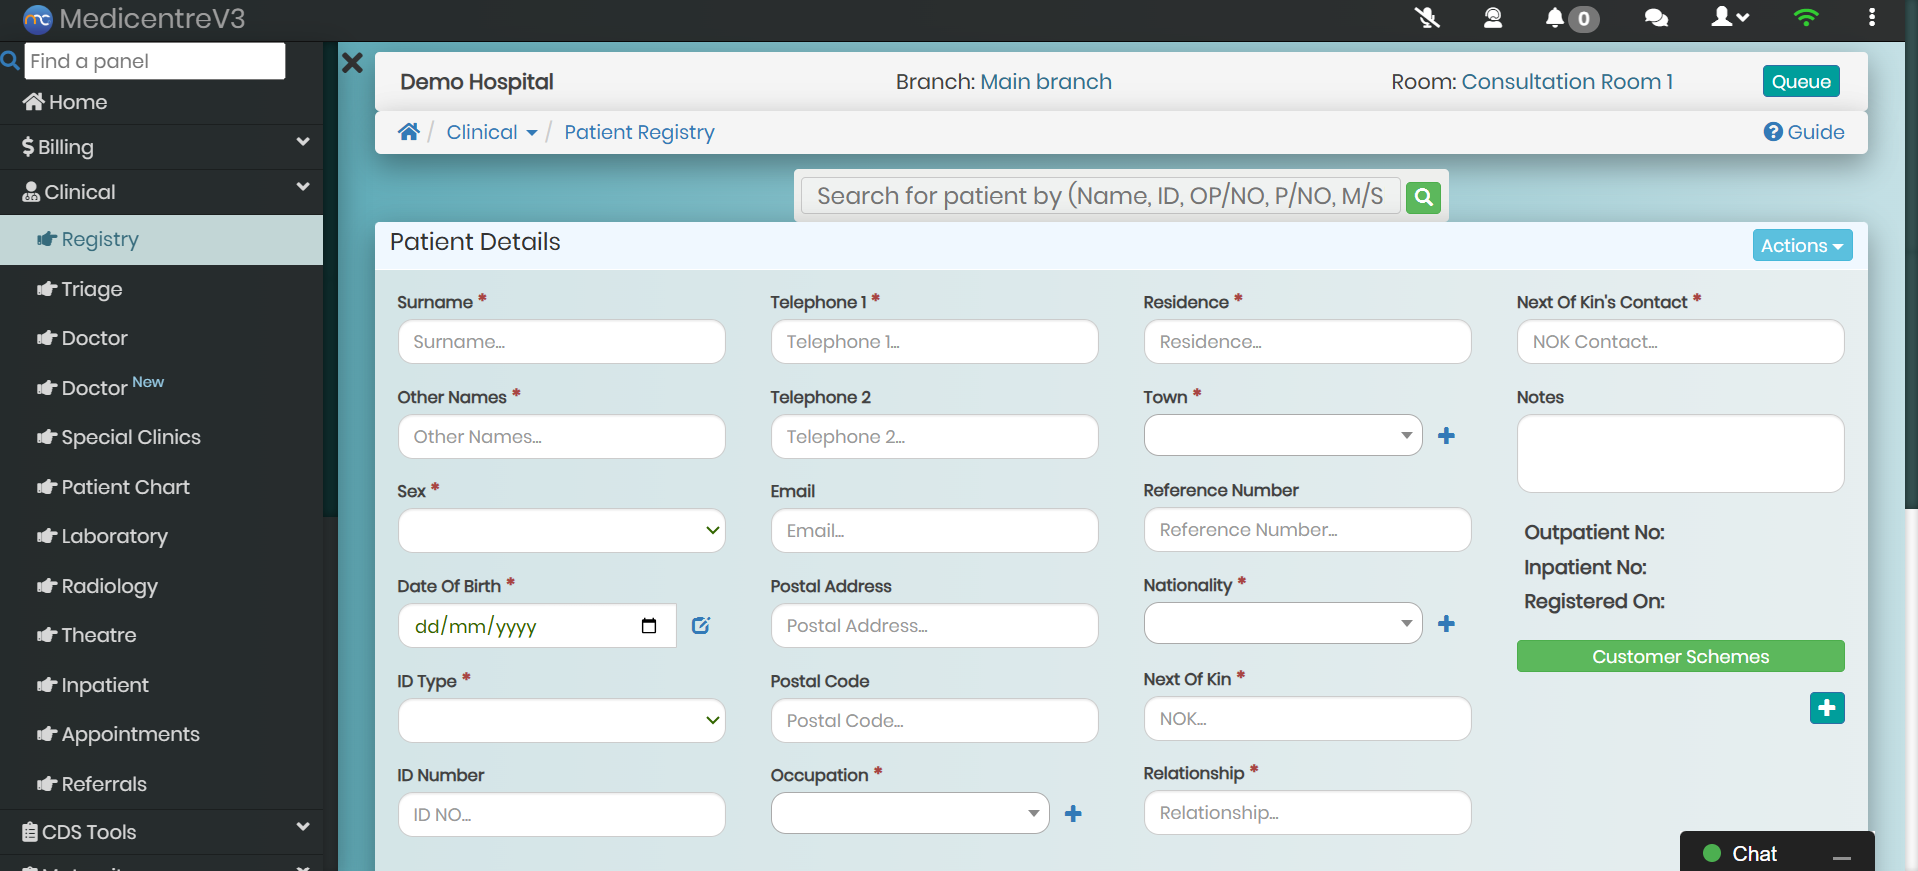This screenshot has height=871, width=1918.
Task: Select Triage in the sidebar
Action: pos(92,289)
